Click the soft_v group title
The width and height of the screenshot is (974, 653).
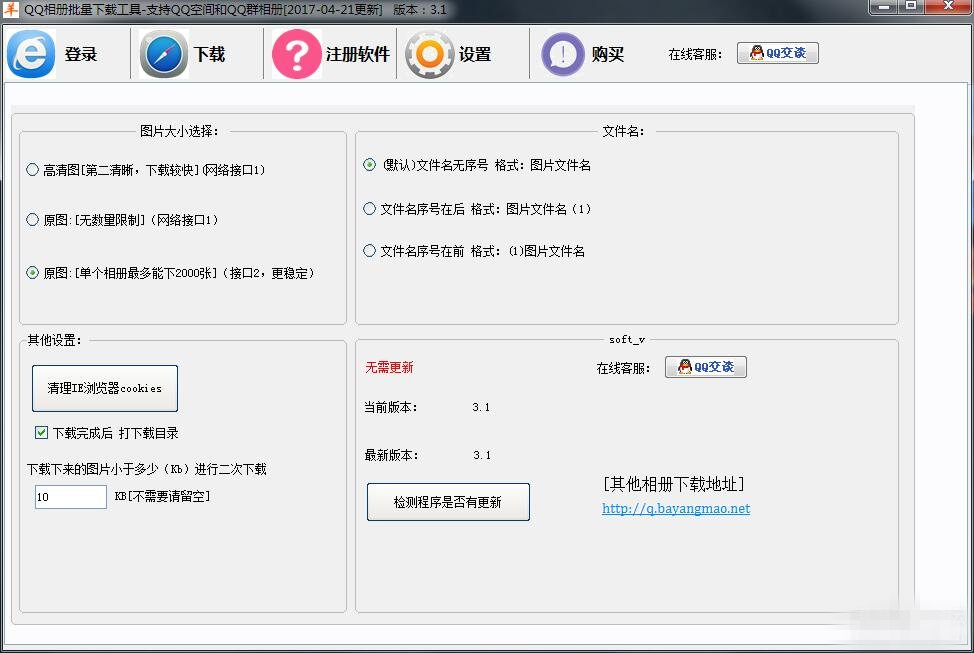click(627, 339)
